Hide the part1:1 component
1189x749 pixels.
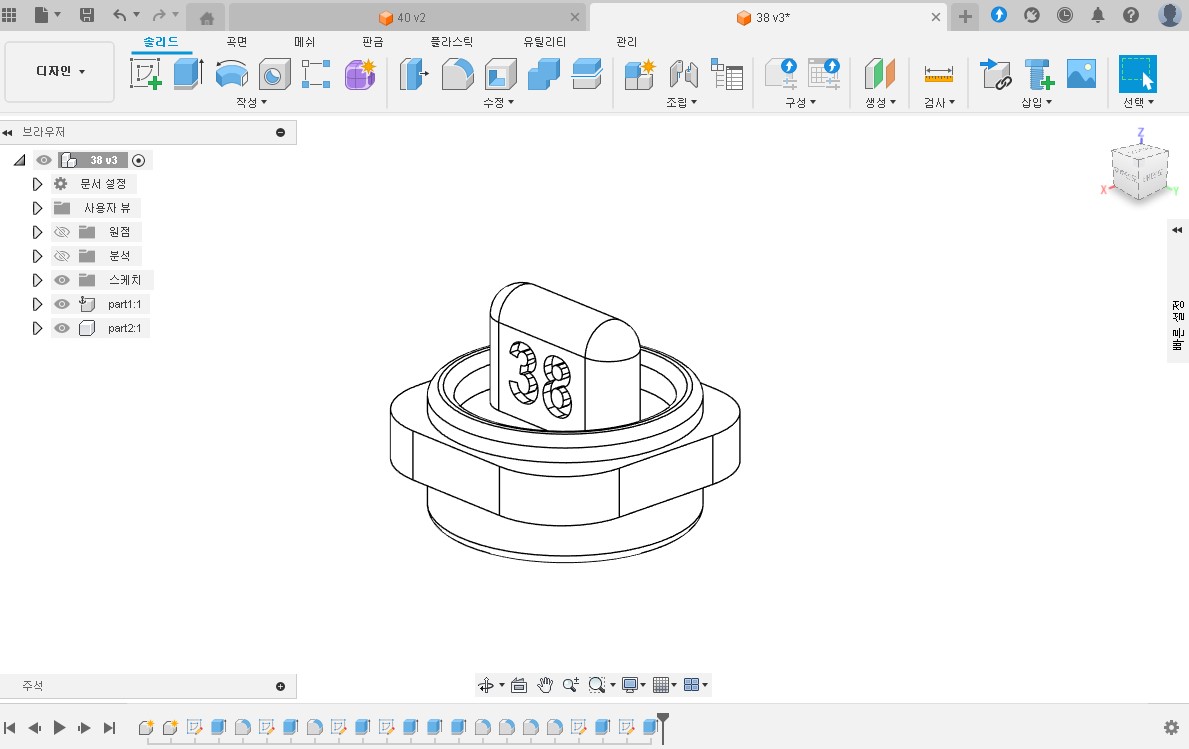coord(62,304)
